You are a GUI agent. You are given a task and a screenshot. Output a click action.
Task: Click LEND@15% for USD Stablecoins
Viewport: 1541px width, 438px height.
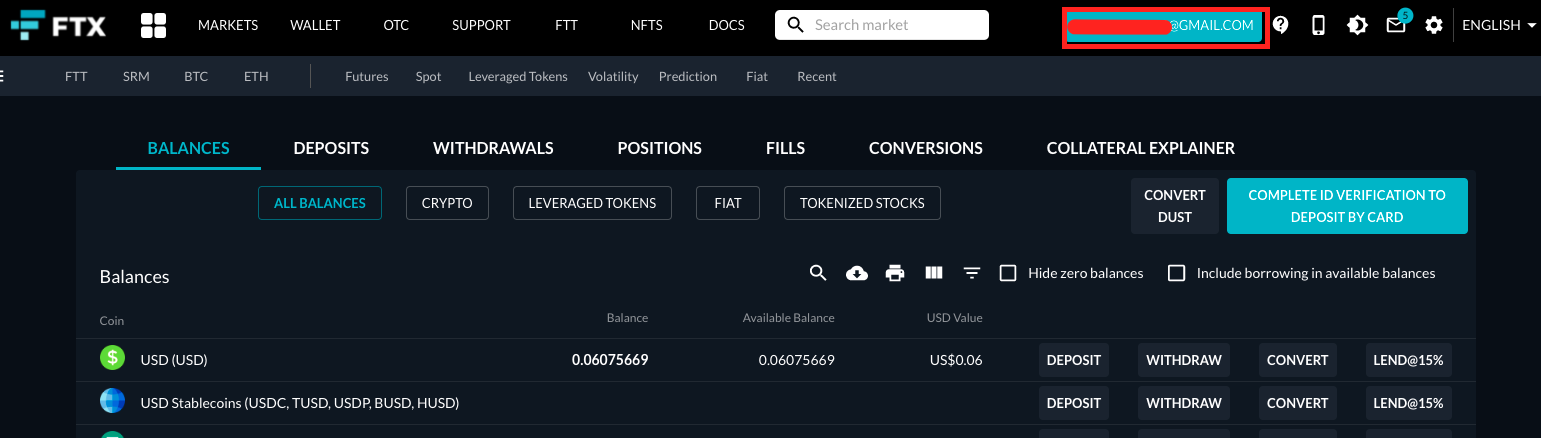1408,403
